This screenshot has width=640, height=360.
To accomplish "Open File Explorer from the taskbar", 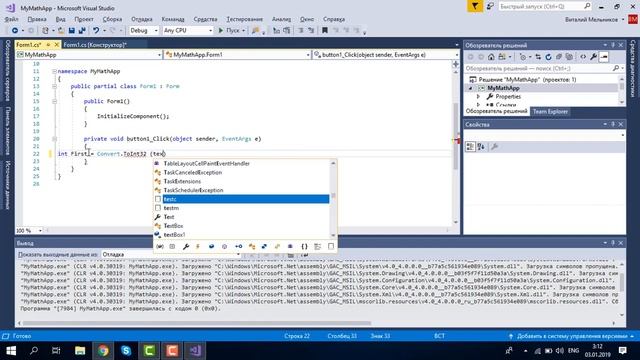I will click(x=80, y=351).
